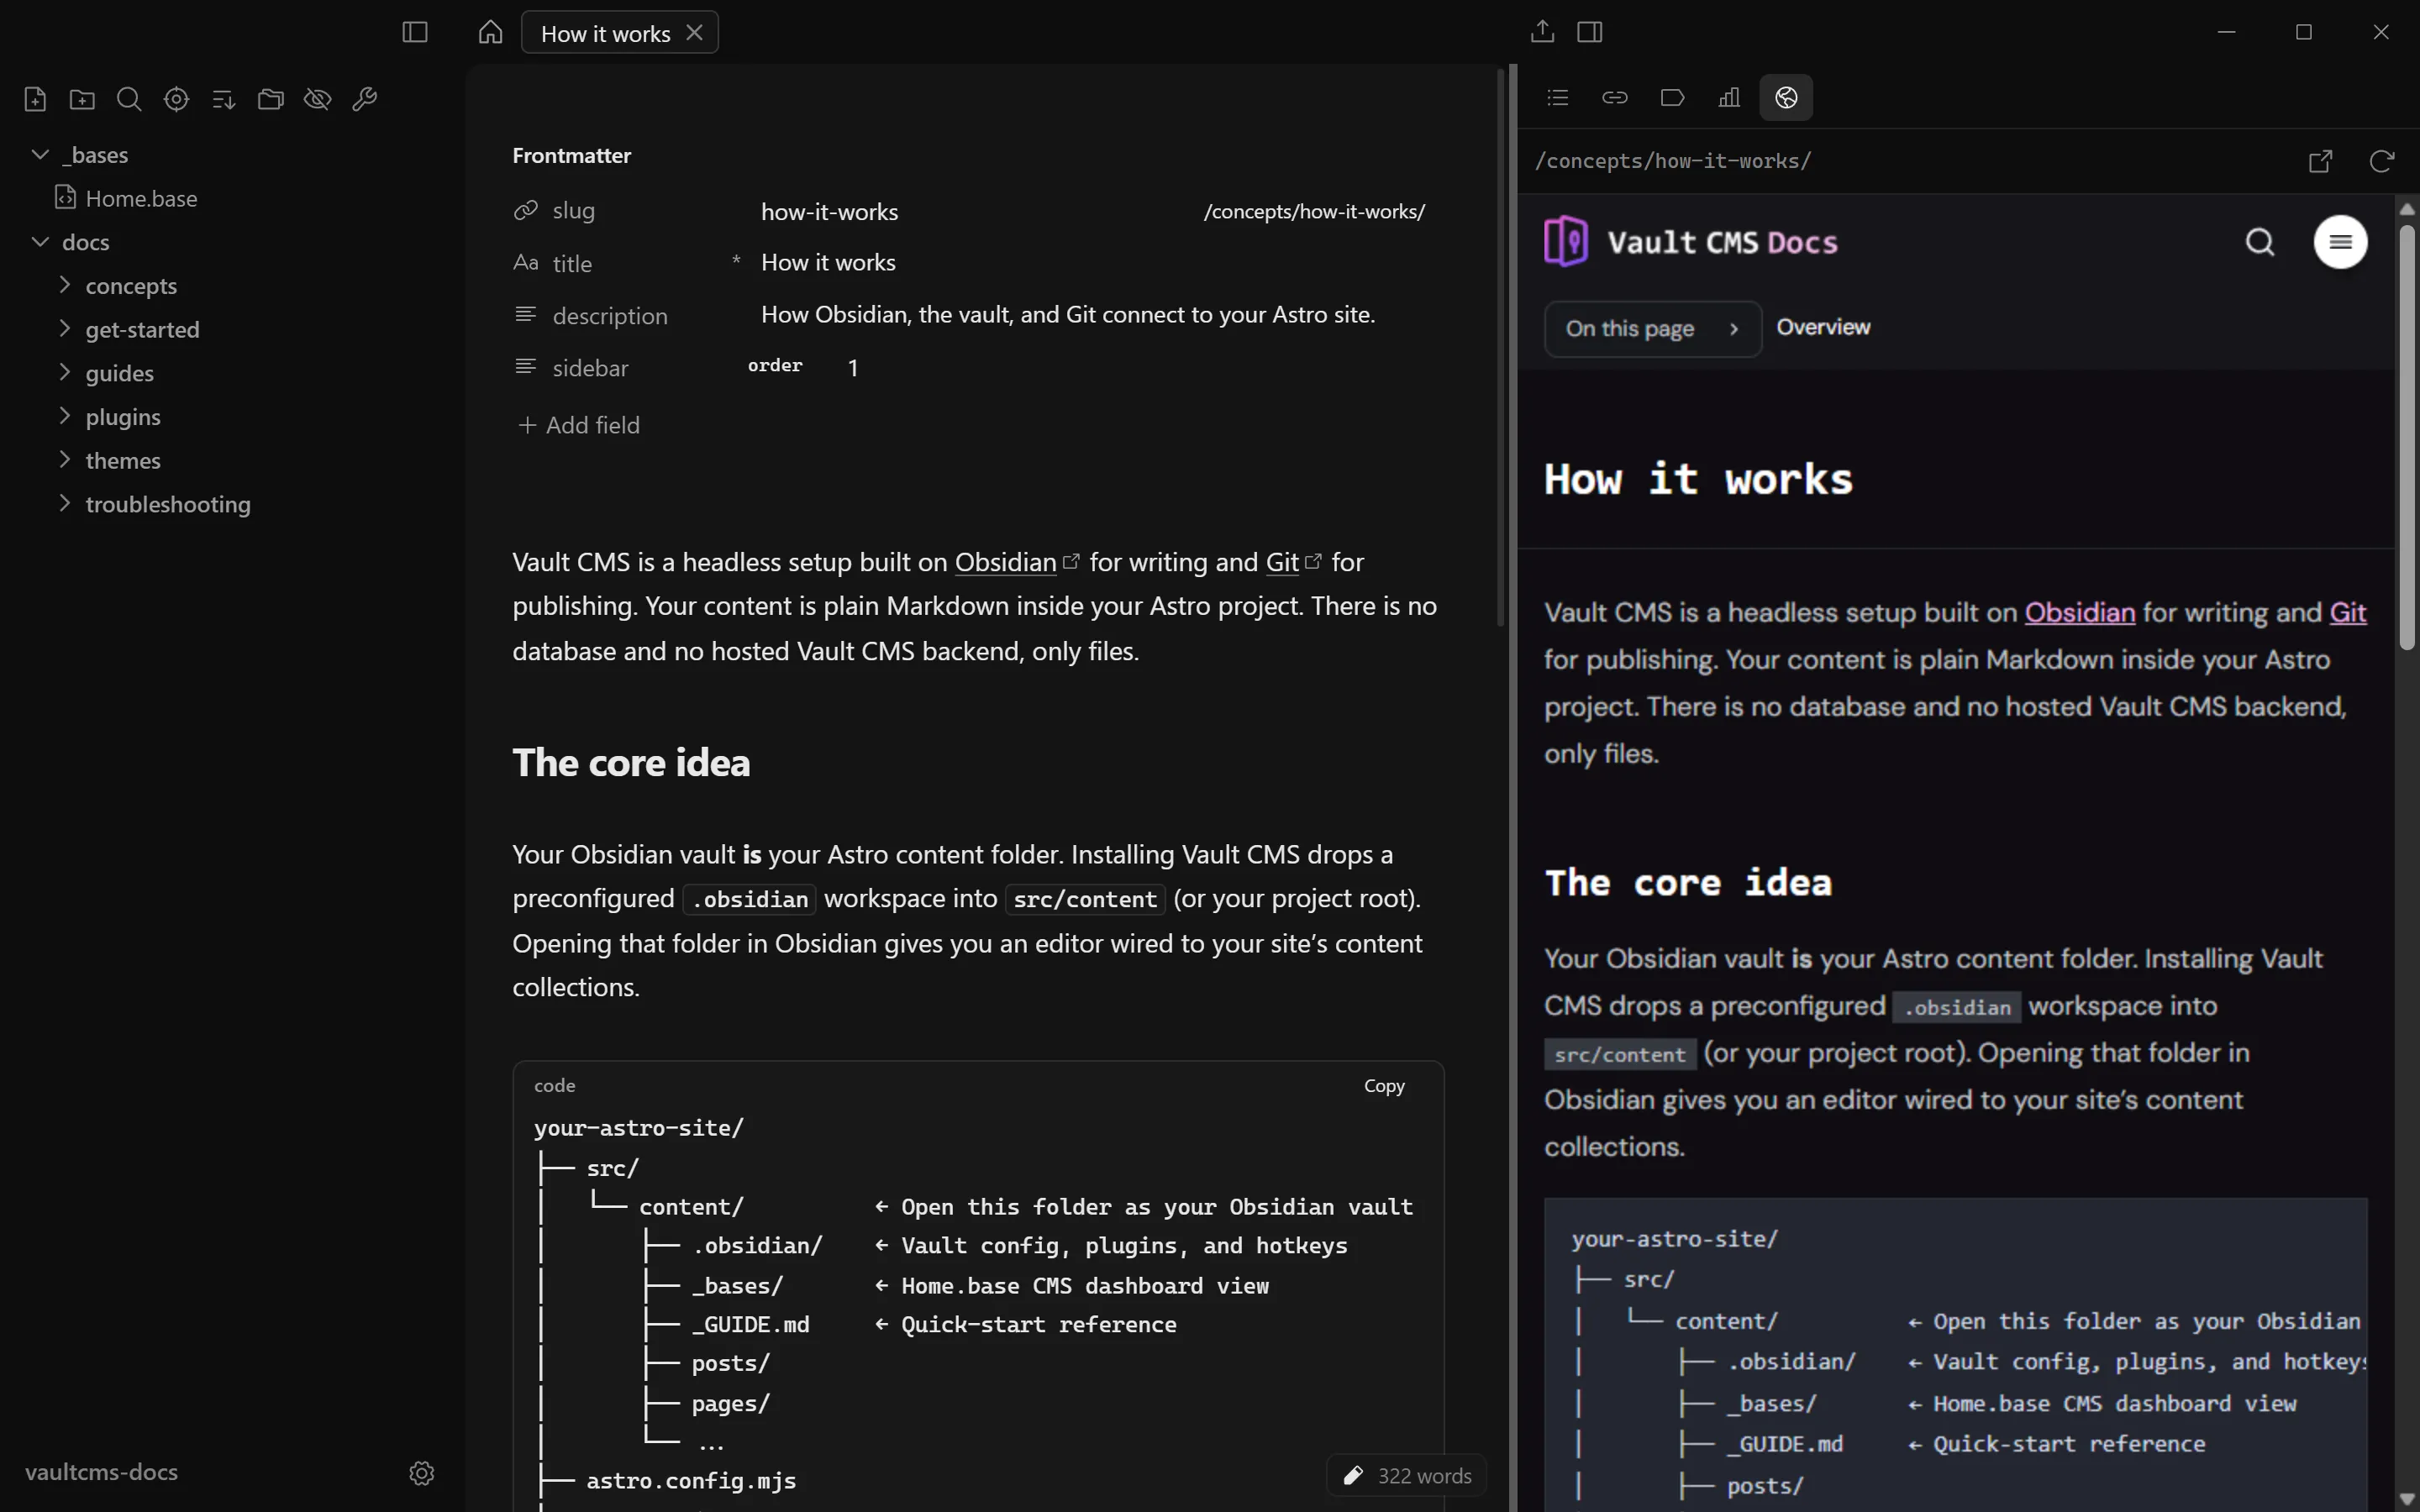Click the folders icon in the explorer toolbar
The width and height of the screenshot is (2420, 1512).
270,99
